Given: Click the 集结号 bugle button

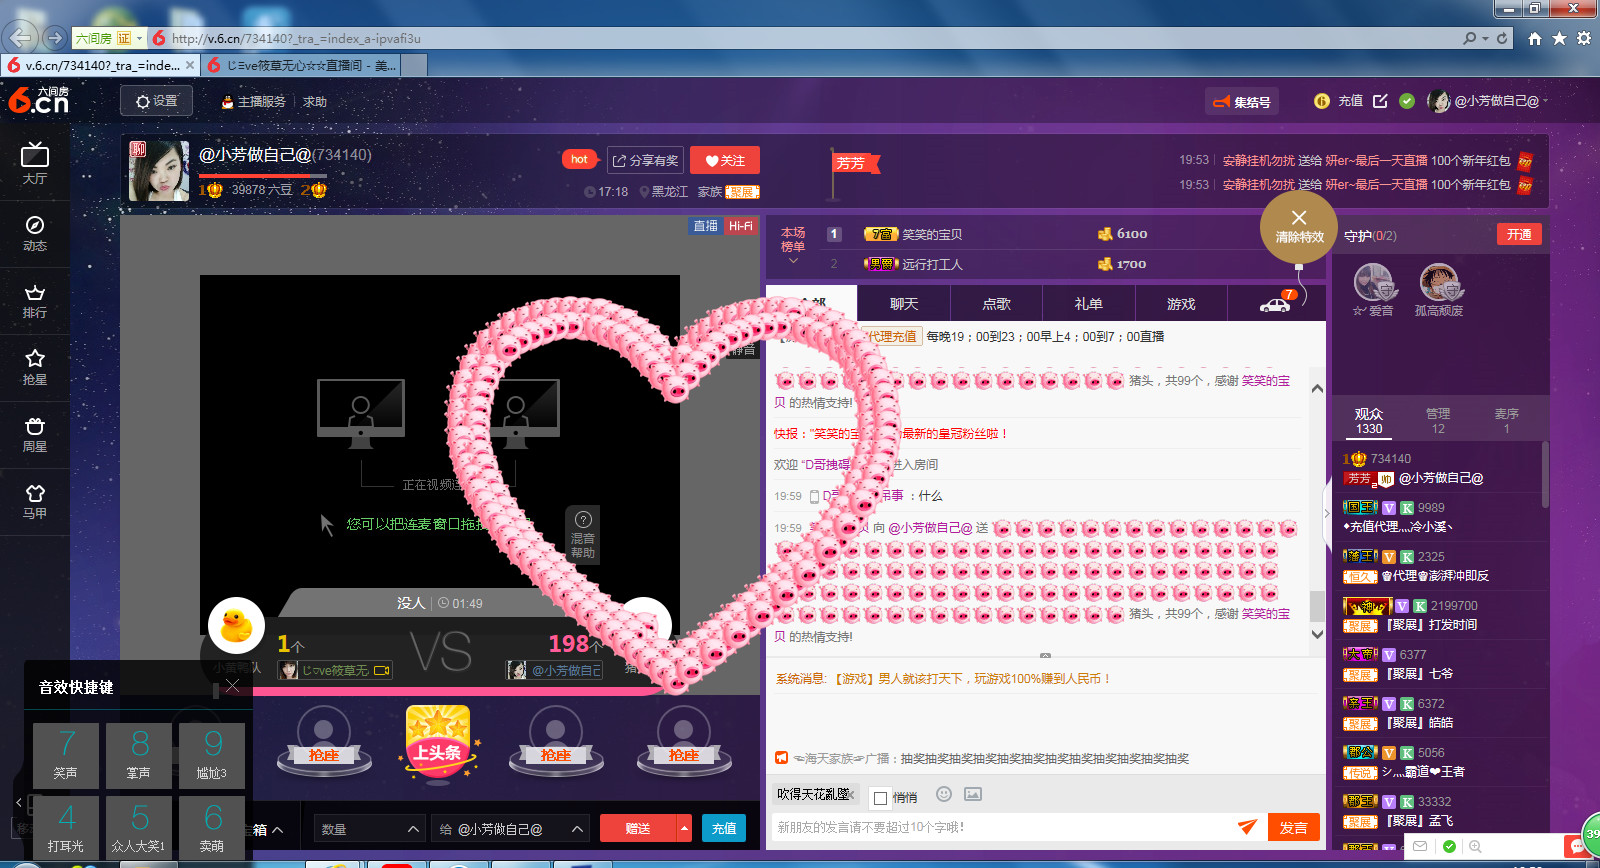Looking at the screenshot, I should tap(1242, 101).
